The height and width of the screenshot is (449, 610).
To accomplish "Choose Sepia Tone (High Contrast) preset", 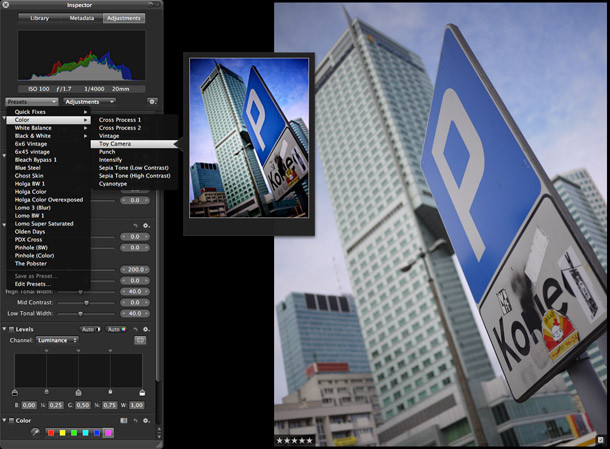I will tap(134, 176).
